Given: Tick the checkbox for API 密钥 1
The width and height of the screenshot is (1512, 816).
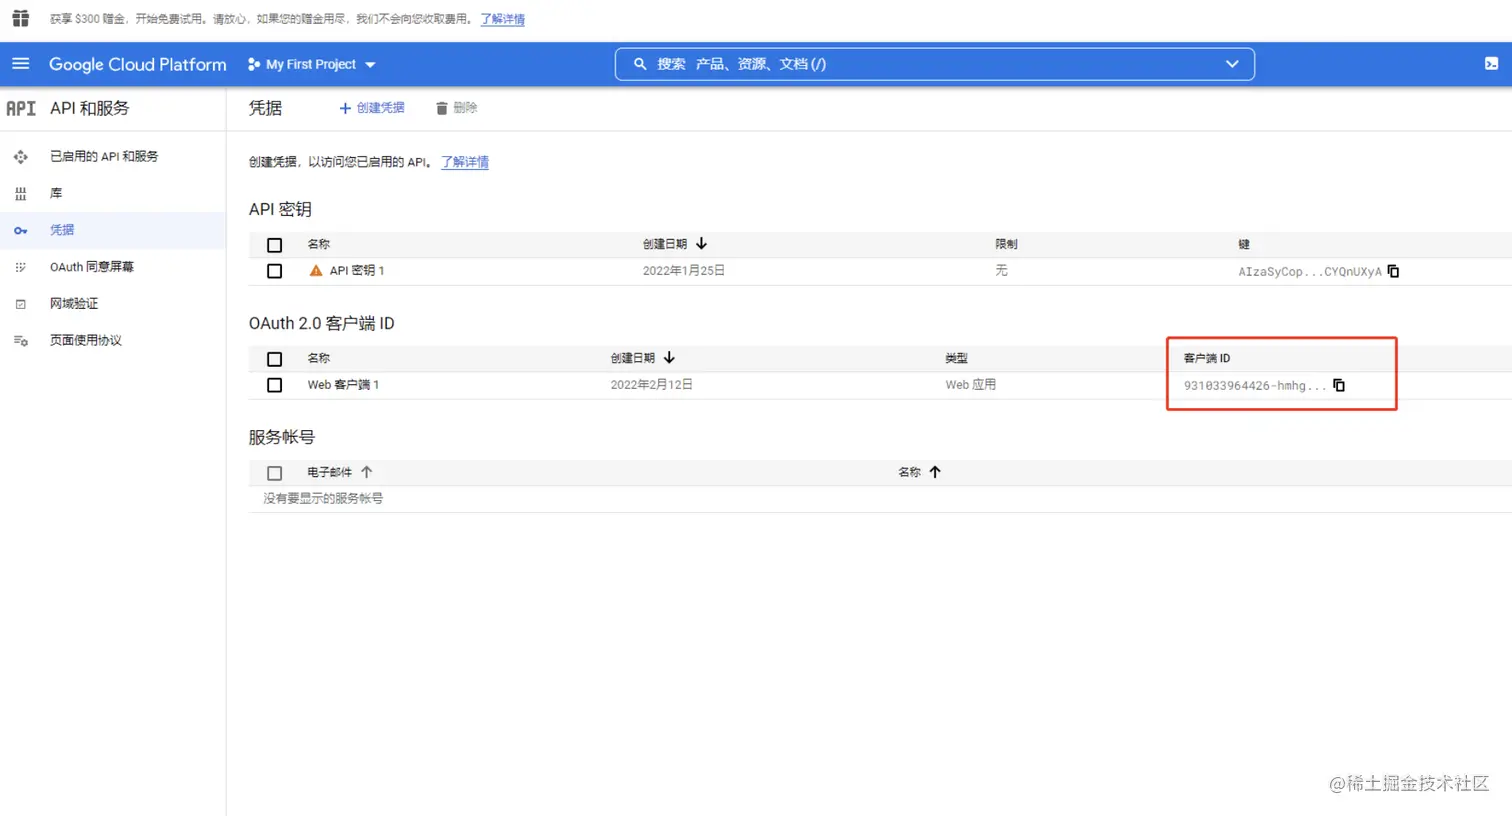Looking at the screenshot, I should [275, 271].
